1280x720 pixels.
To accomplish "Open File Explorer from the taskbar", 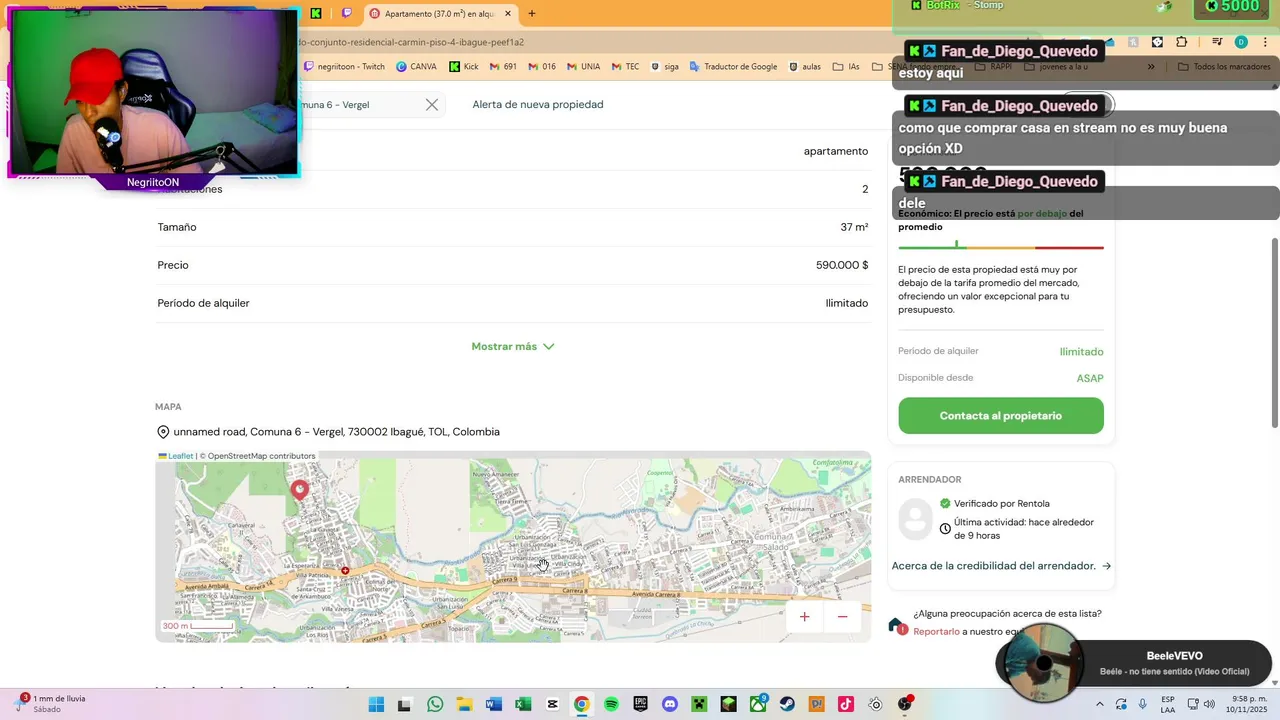I will [x=464, y=704].
